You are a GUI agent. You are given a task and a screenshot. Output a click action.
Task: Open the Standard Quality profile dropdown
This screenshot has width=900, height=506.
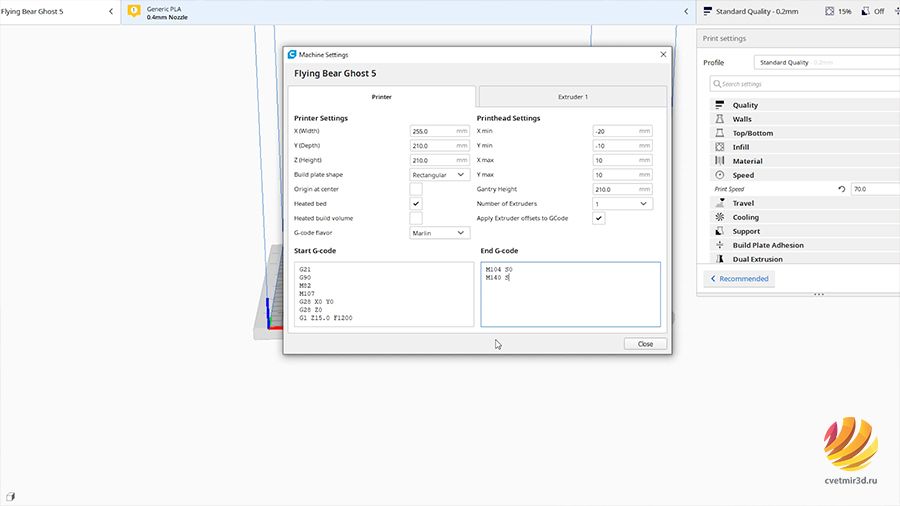(827, 63)
